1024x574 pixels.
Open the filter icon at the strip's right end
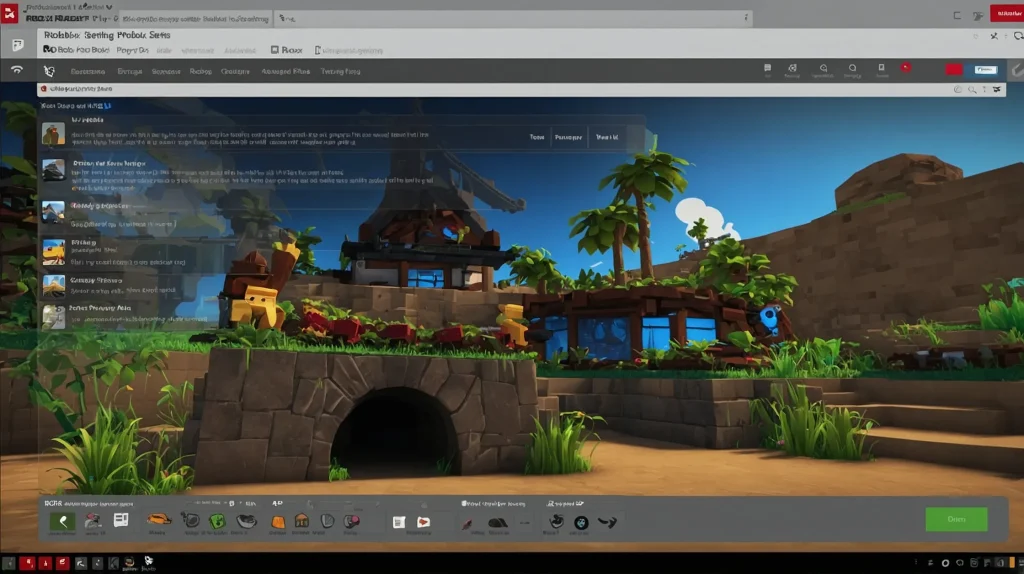(997, 89)
